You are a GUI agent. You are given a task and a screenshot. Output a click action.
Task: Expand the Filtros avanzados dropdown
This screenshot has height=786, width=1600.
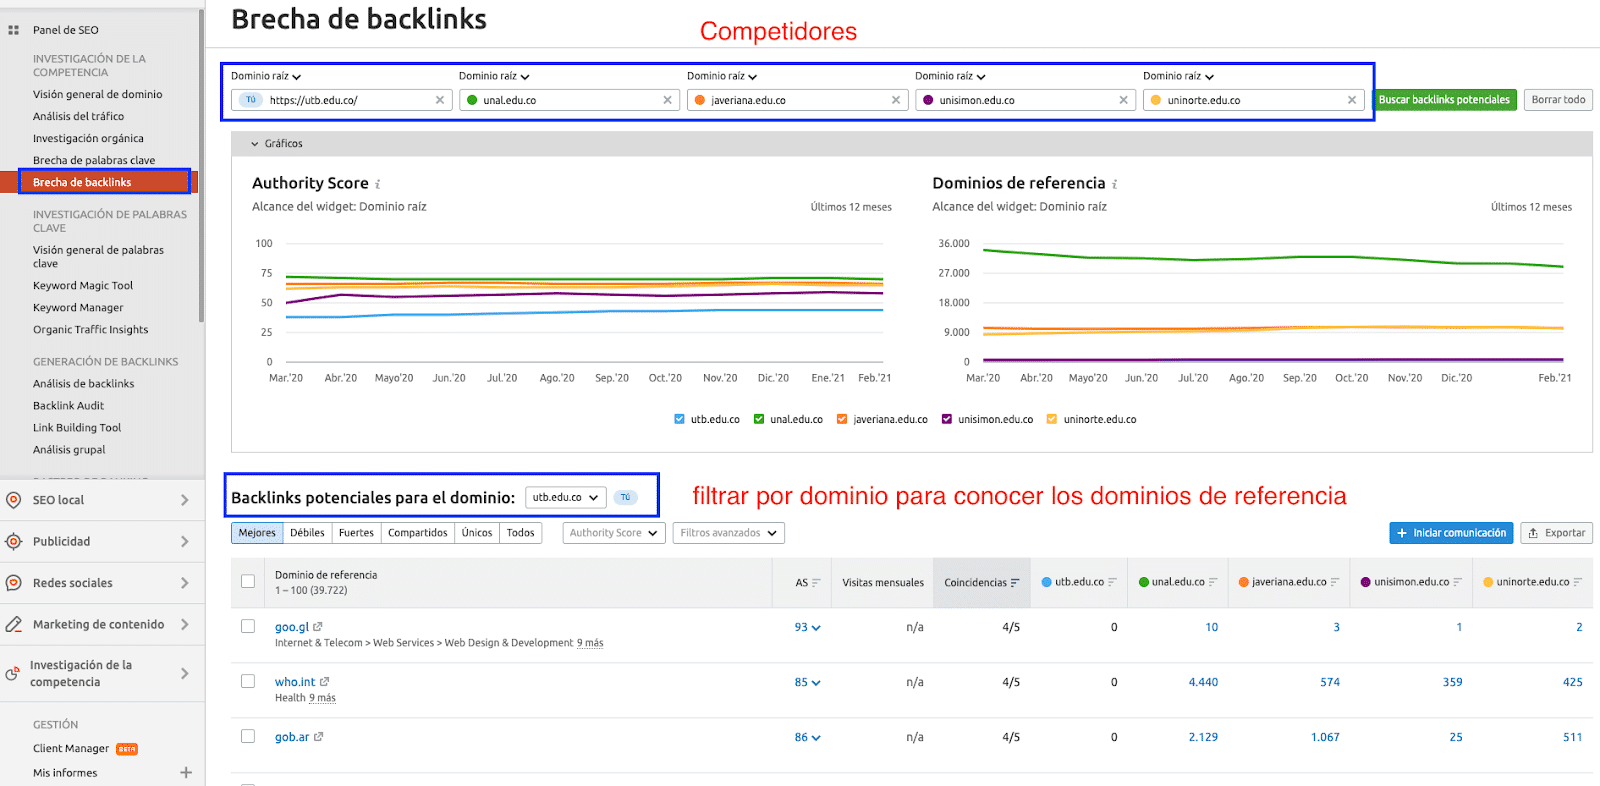point(728,533)
